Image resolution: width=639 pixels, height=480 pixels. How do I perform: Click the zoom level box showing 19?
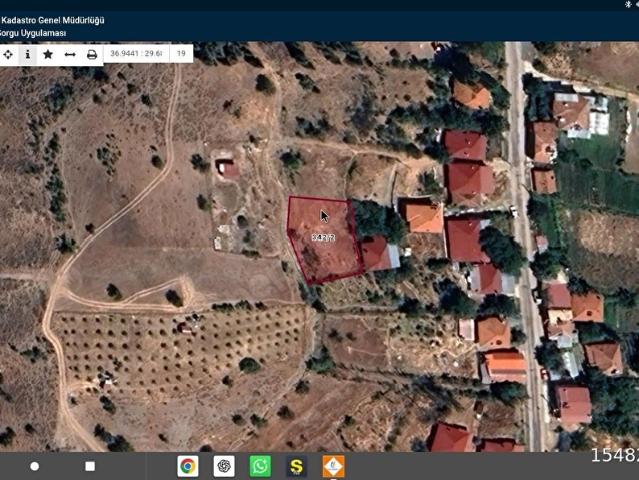coord(181,54)
